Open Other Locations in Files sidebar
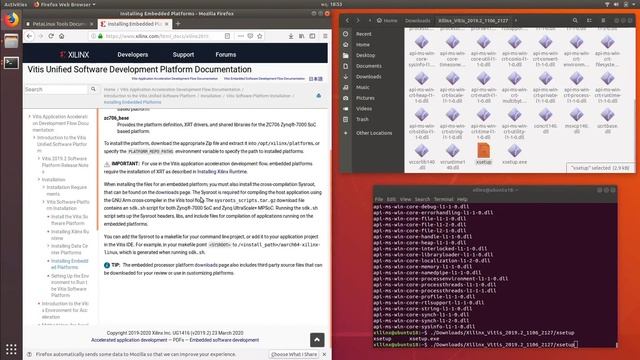This screenshot has width=640, height=360. tap(373, 133)
